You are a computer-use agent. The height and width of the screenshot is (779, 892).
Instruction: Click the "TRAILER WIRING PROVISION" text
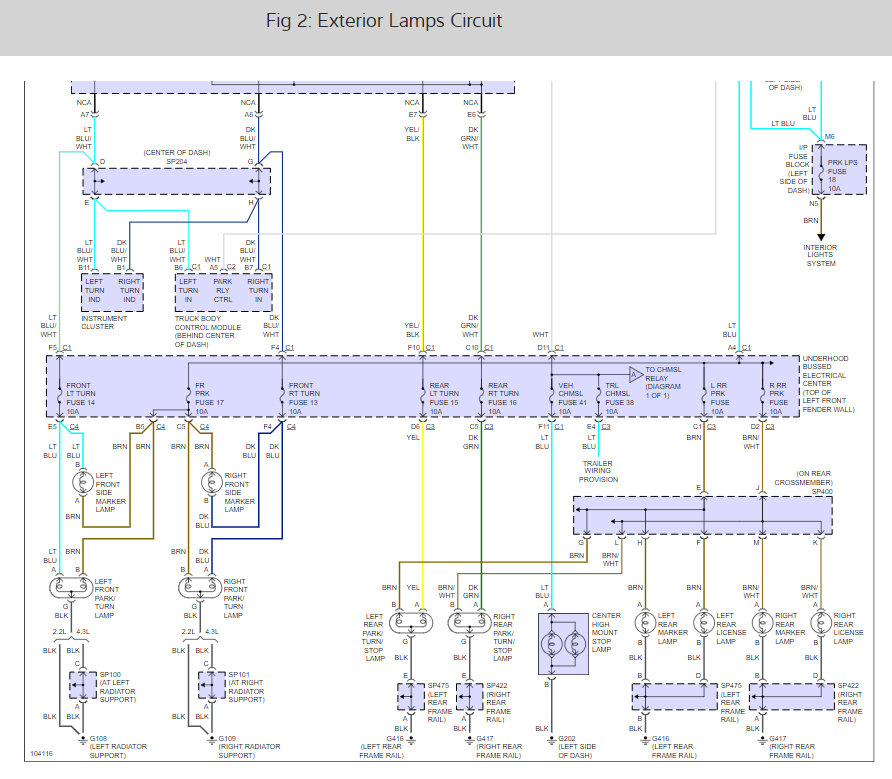(598, 471)
